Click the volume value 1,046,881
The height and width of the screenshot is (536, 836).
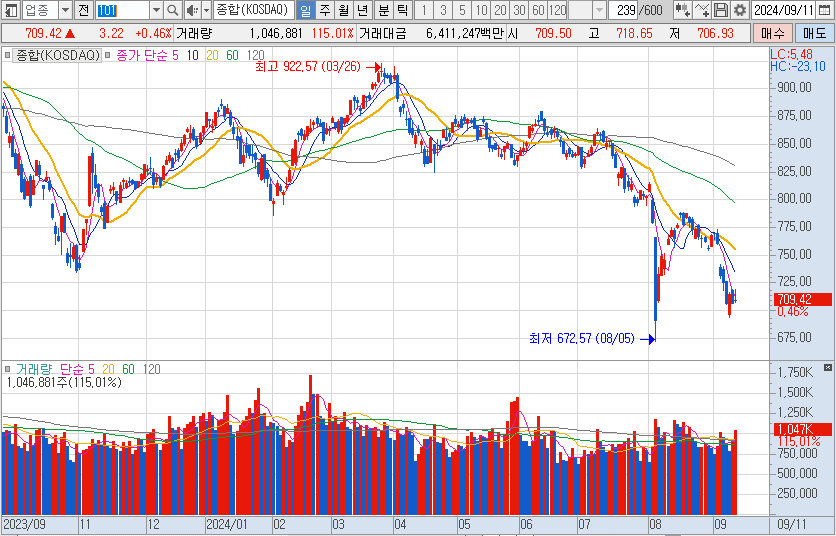tap(276, 34)
